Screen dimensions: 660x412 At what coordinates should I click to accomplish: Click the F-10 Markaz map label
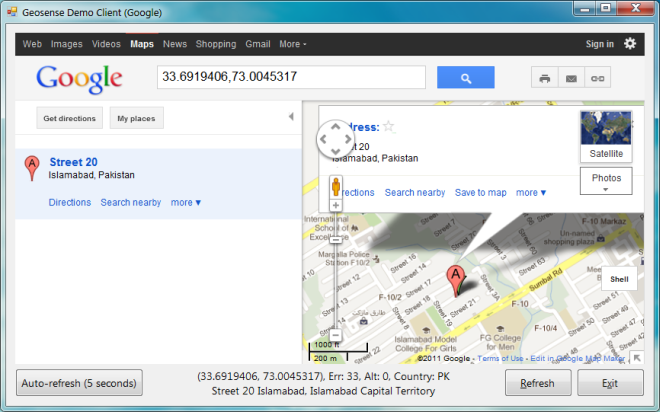[x=604, y=221]
